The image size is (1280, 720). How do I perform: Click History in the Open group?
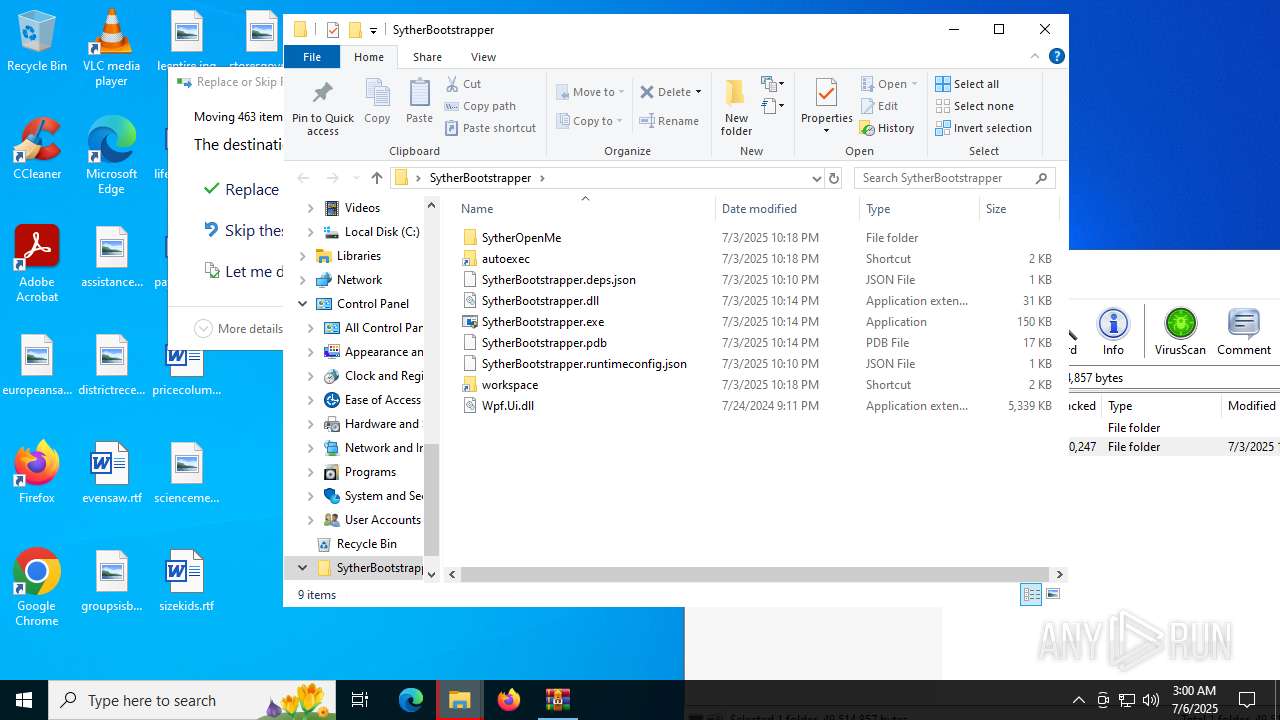[887, 128]
